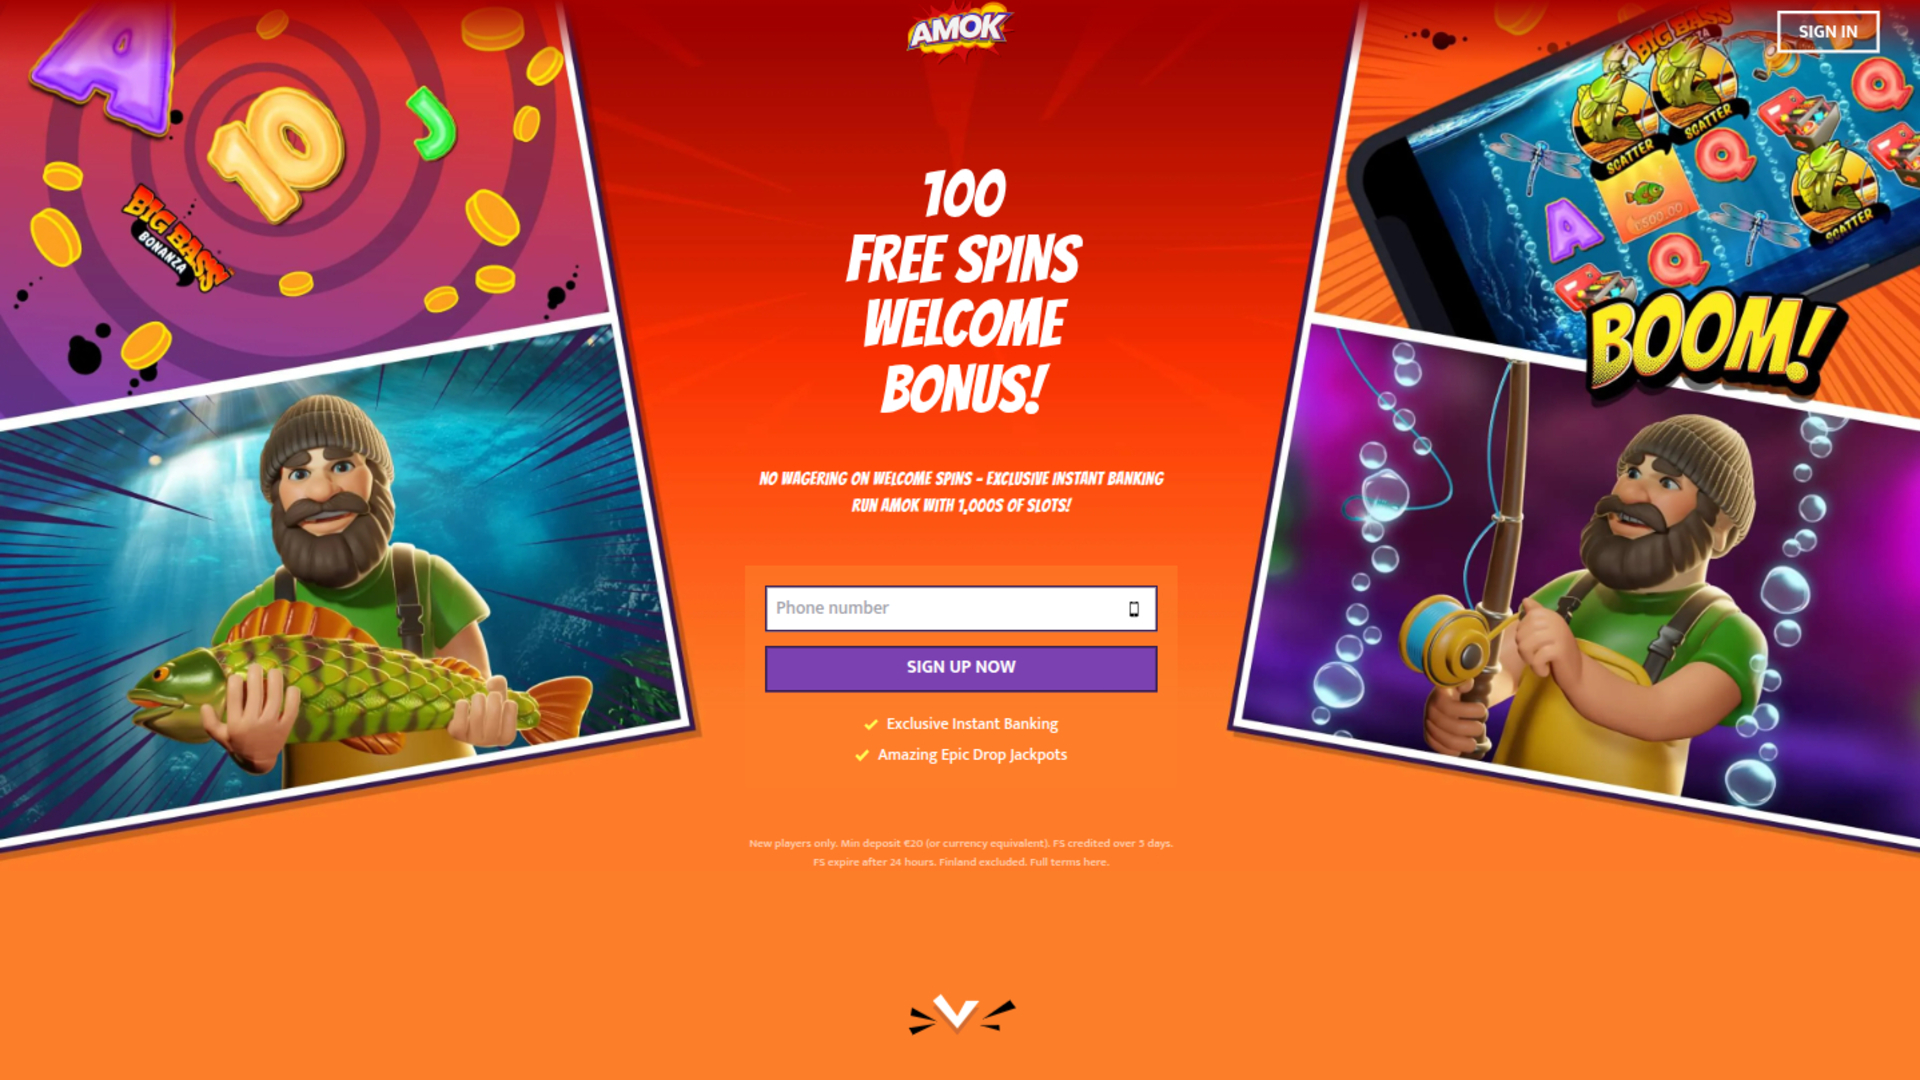
Task: Click the green letter J symbol
Action: click(x=432, y=123)
